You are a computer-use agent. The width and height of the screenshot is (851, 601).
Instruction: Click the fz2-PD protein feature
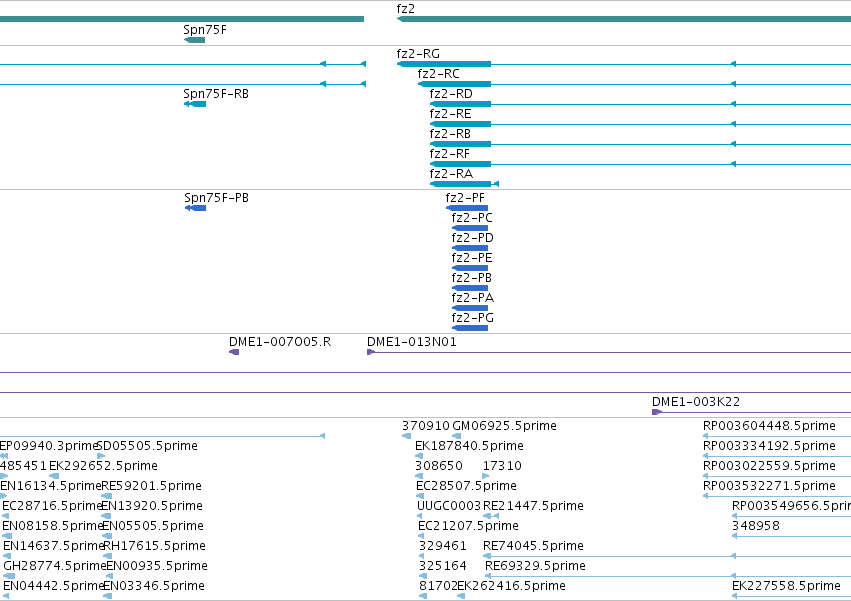pyautogui.click(x=470, y=248)
